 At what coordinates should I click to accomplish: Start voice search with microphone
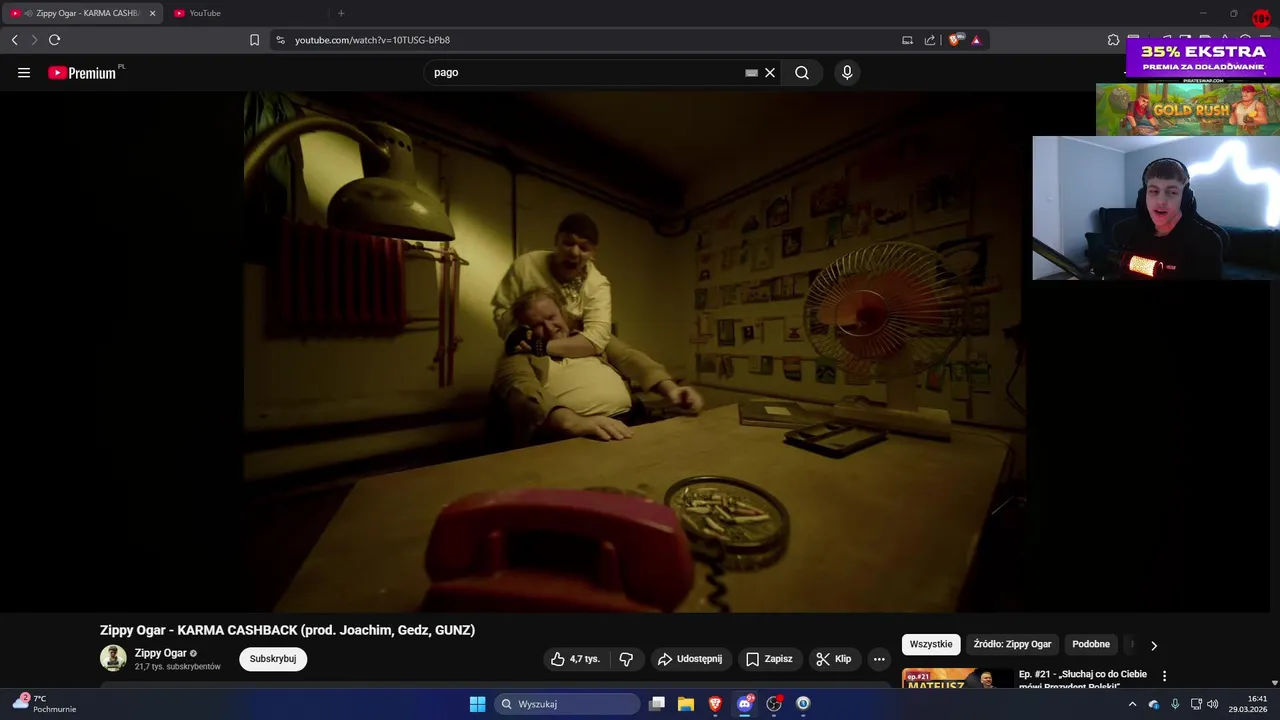click(x=847, y=73)
